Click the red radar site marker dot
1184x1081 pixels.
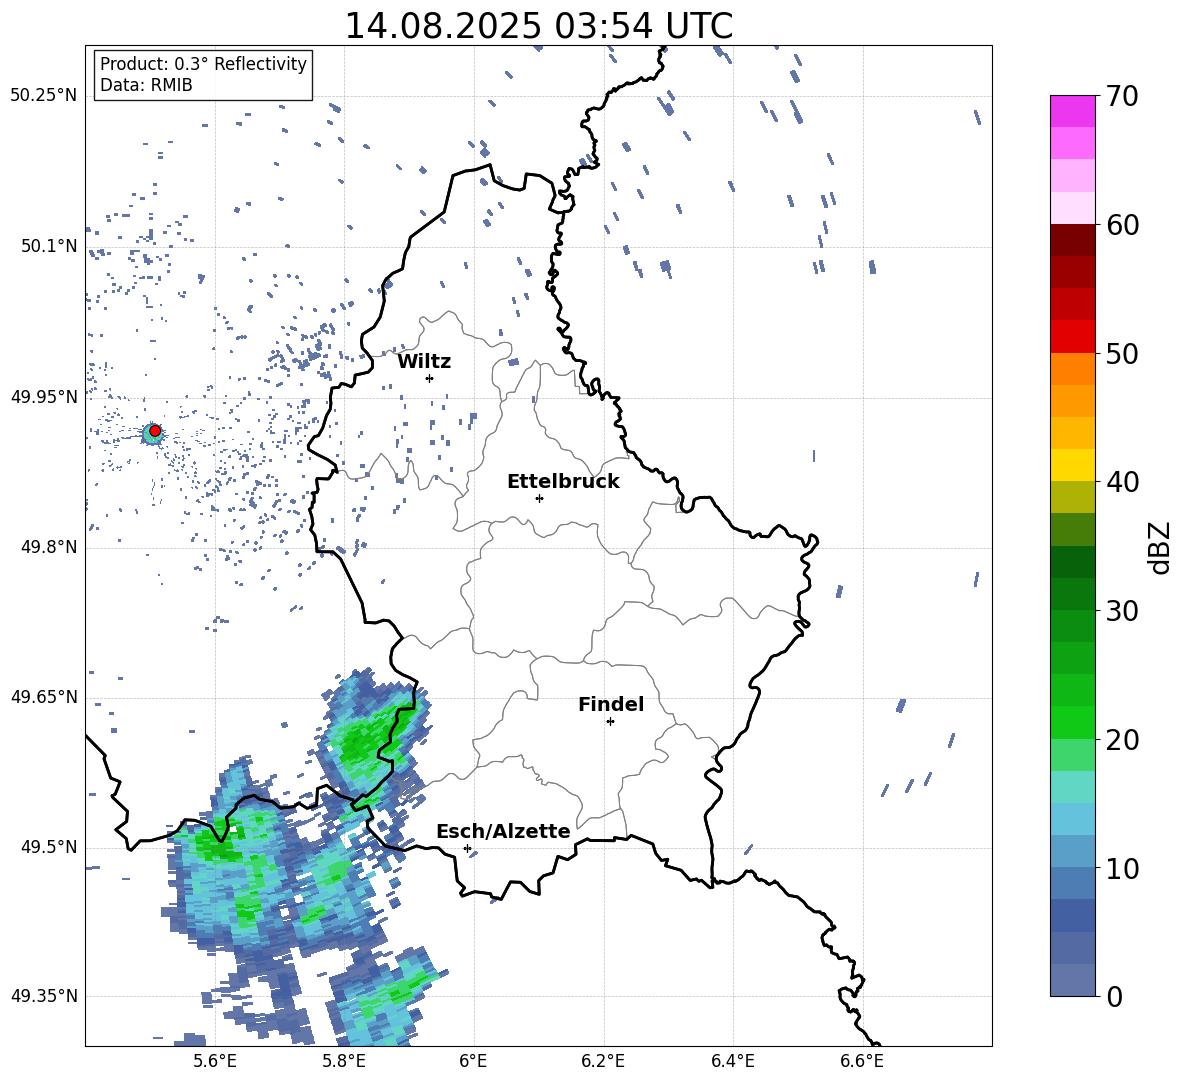pyautogui.click(x=155, y=431)
